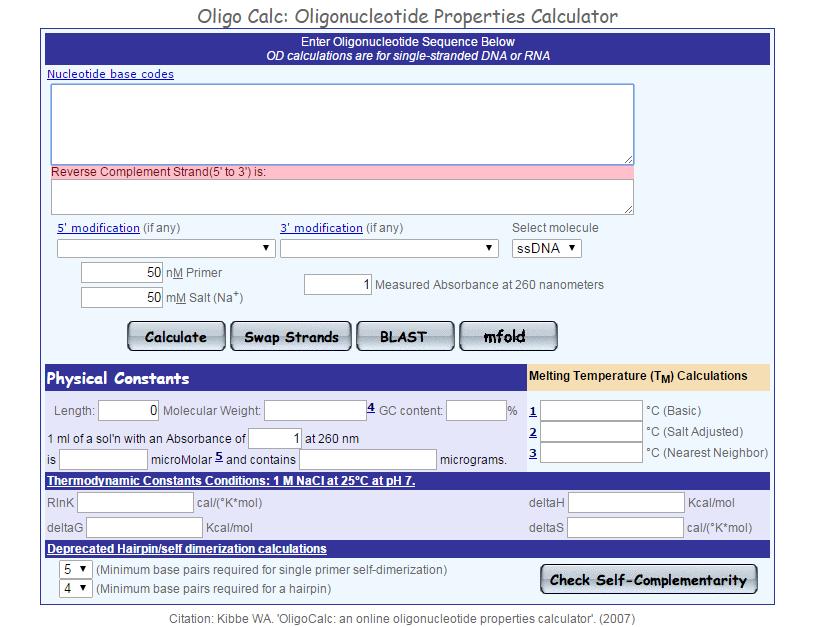Open the ssDNA molecule selector
The width and height of the screenshot is (813, 627).
546,248
